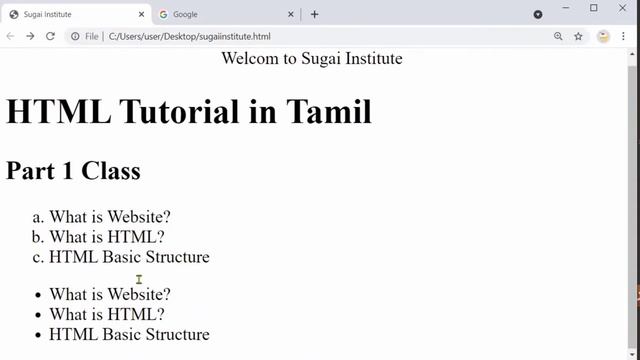Click ordered item 'c. HTML Basic Structure'
The image size is (640, 360).
coord(121,257)
